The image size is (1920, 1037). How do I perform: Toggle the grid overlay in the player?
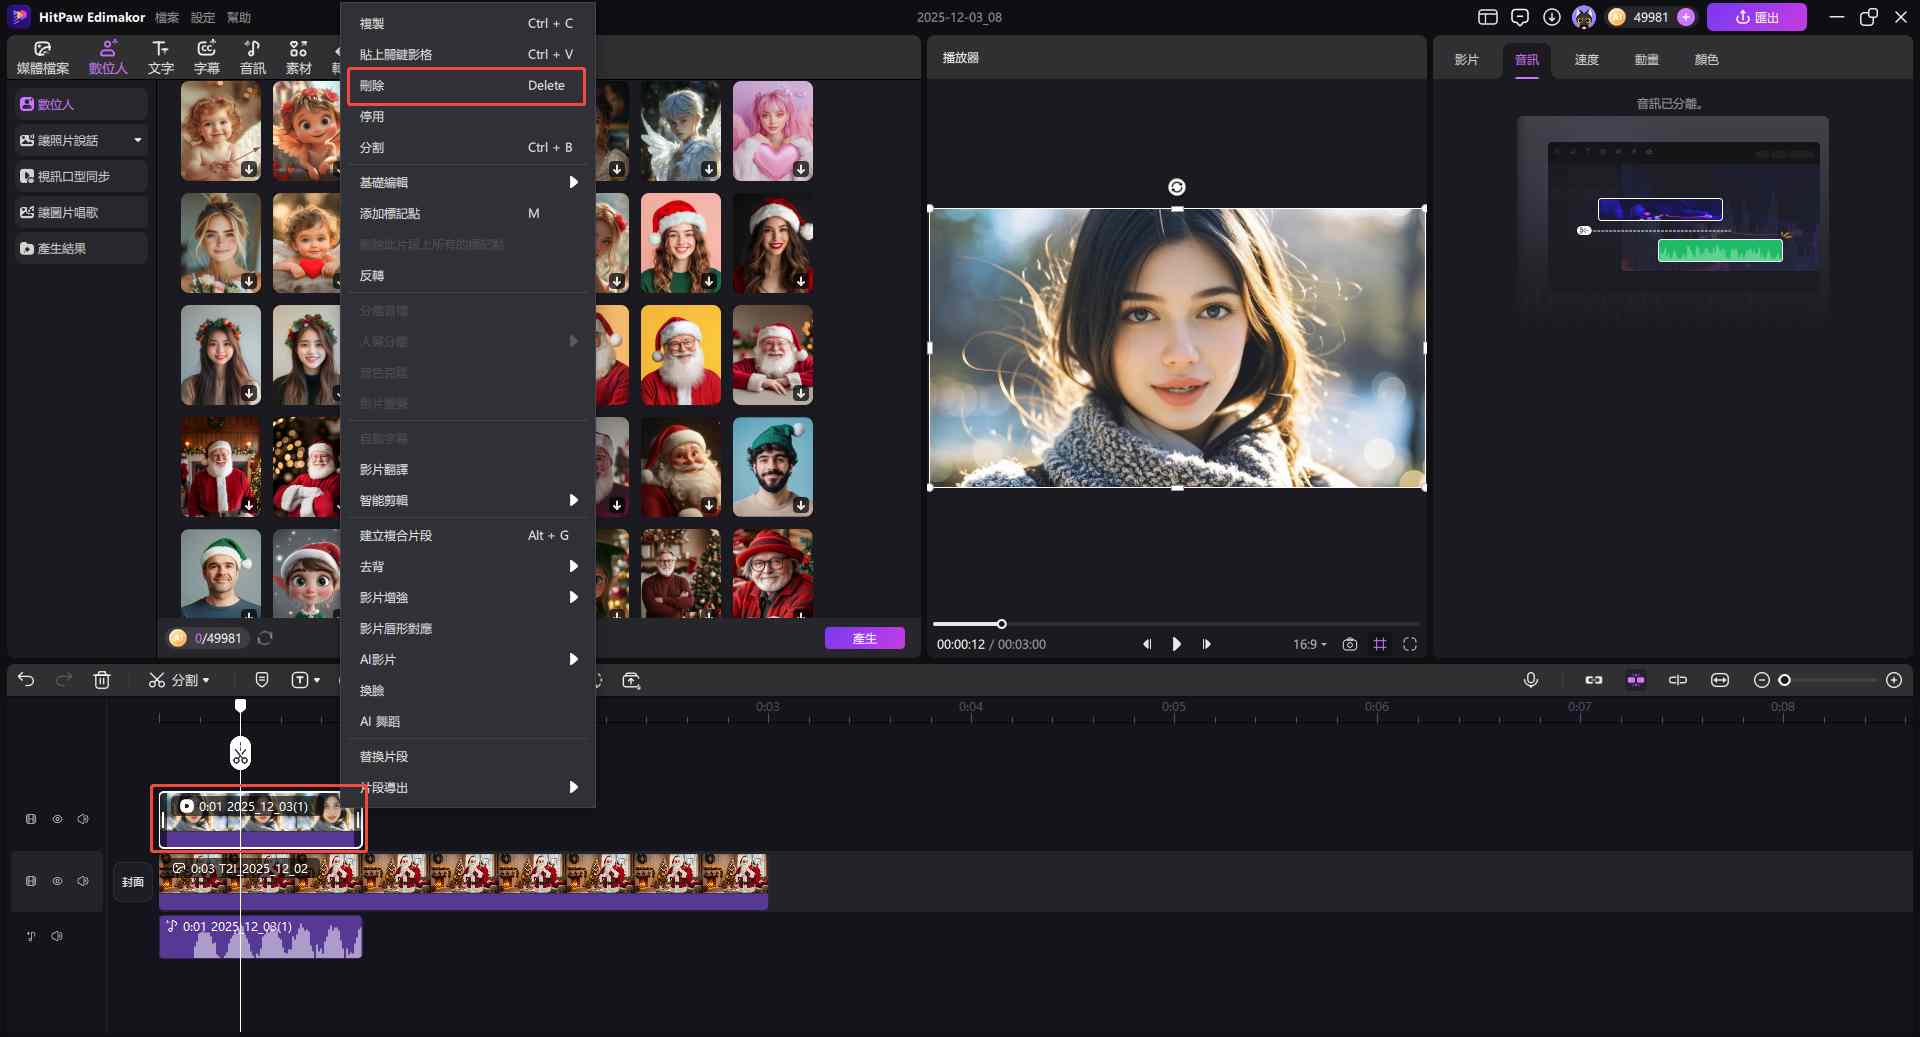click(1380, 644)
